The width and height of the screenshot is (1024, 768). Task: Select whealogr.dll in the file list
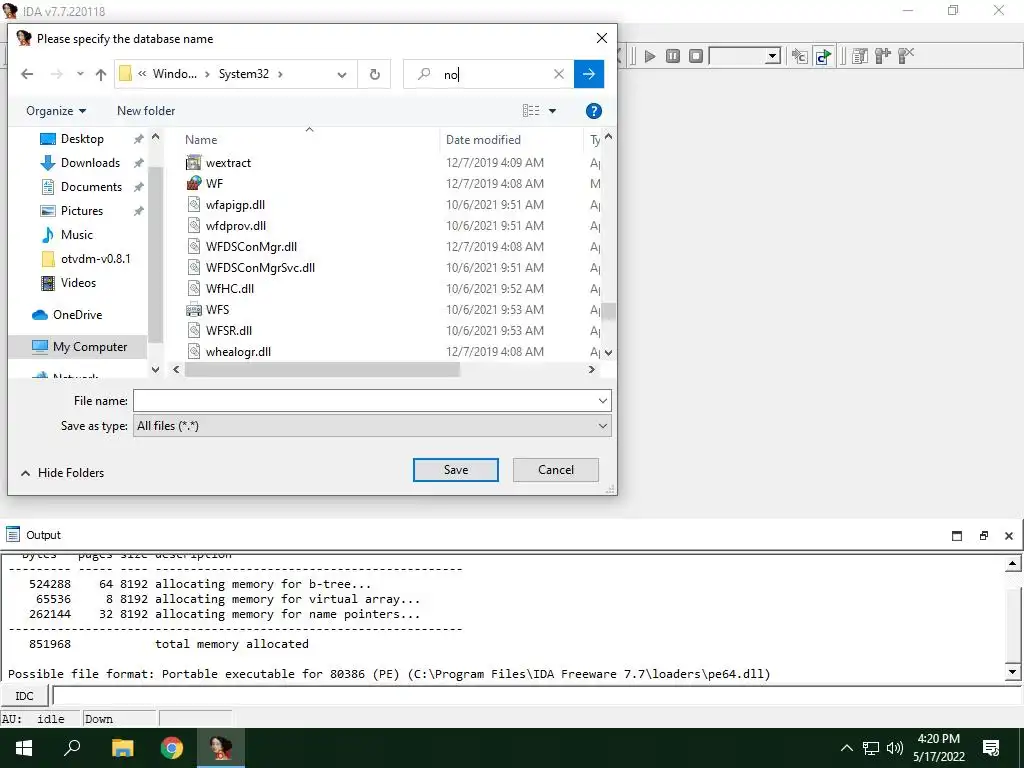tap(238, 351)
